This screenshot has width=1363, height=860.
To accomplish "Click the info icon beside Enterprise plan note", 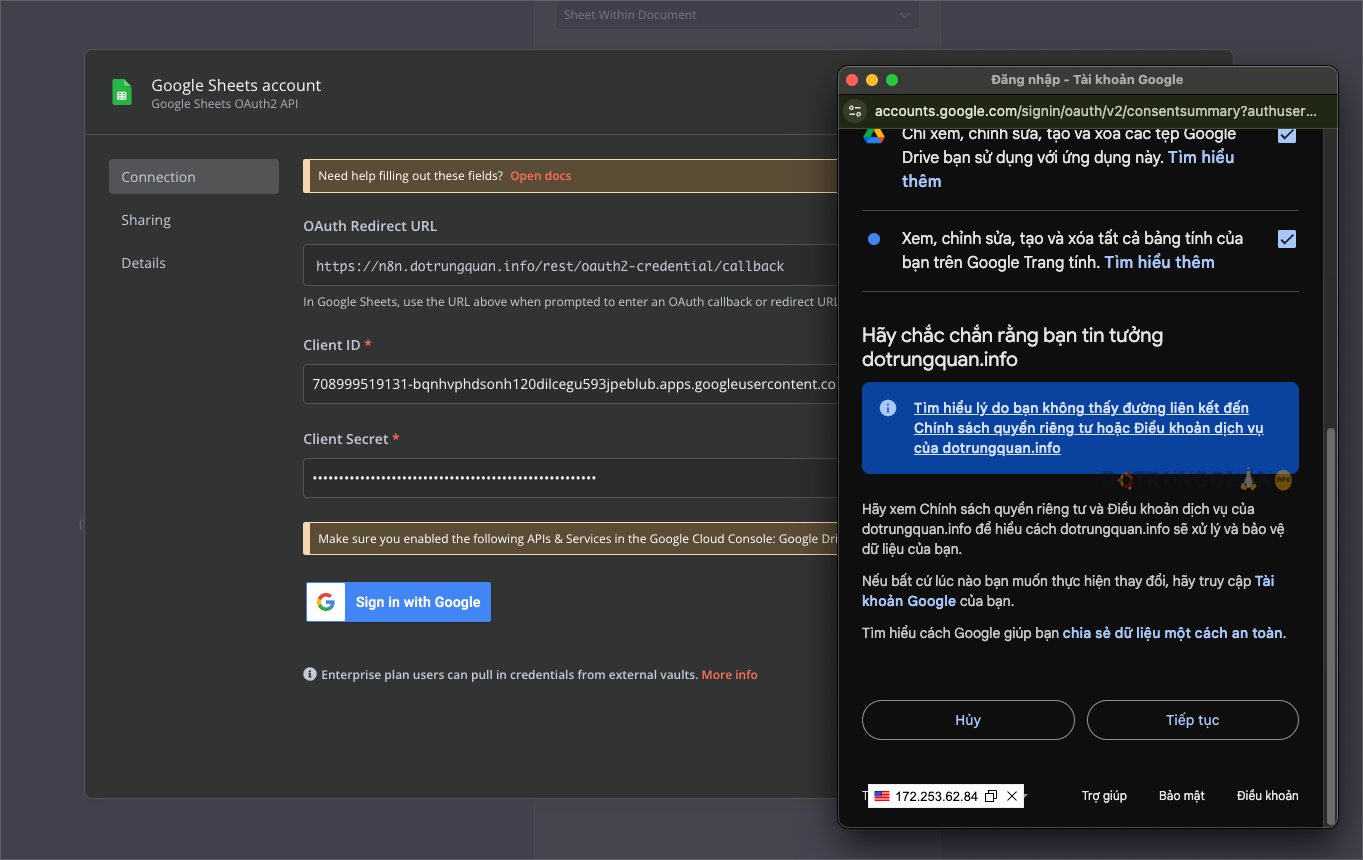I will 310,674.
